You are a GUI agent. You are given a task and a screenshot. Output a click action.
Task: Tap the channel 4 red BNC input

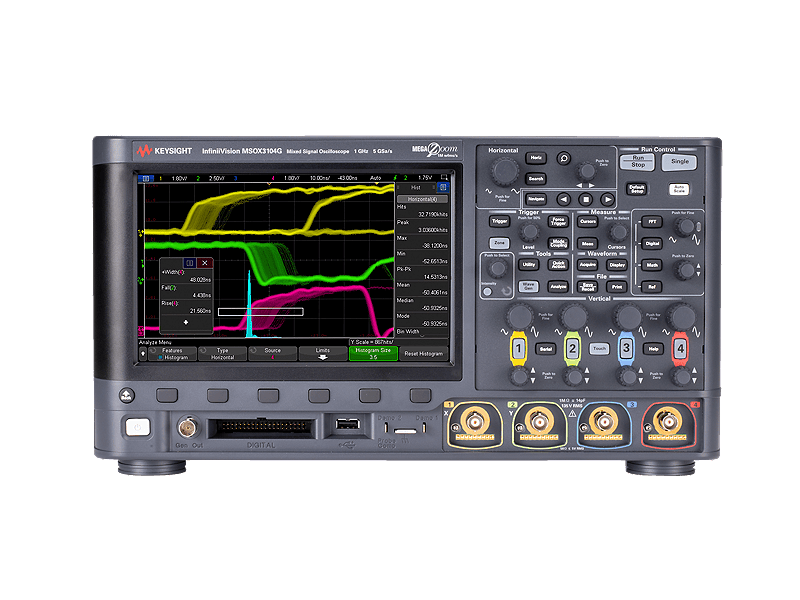(x=667, y=422)
